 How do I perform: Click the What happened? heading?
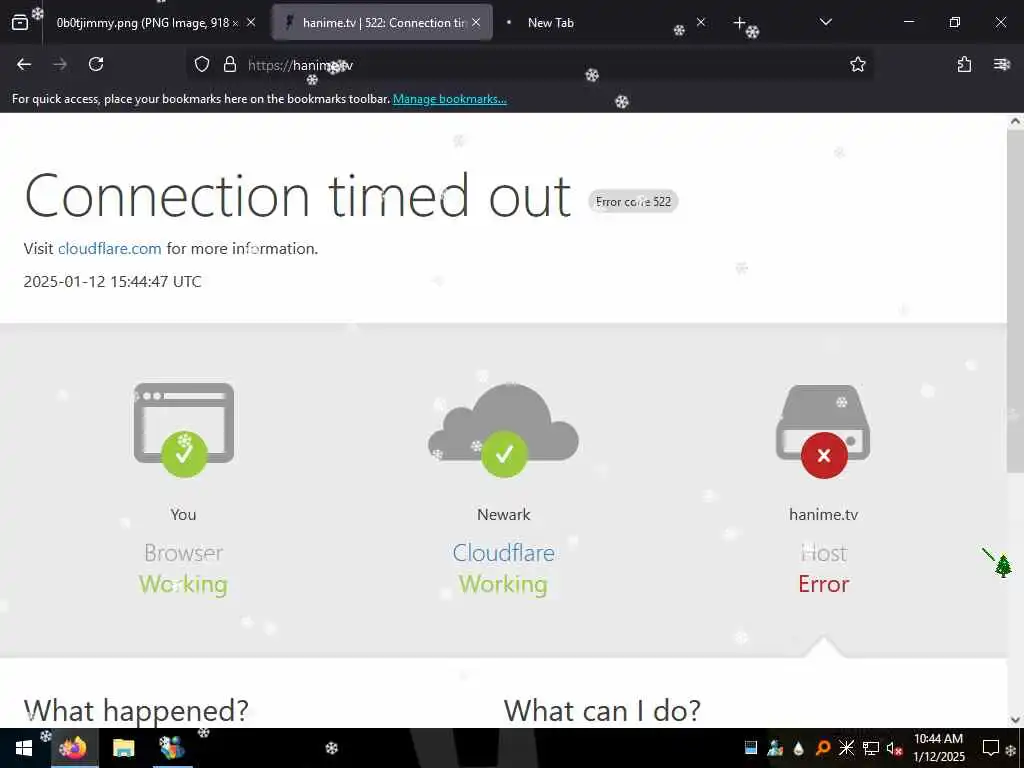(x=136, y=710)
